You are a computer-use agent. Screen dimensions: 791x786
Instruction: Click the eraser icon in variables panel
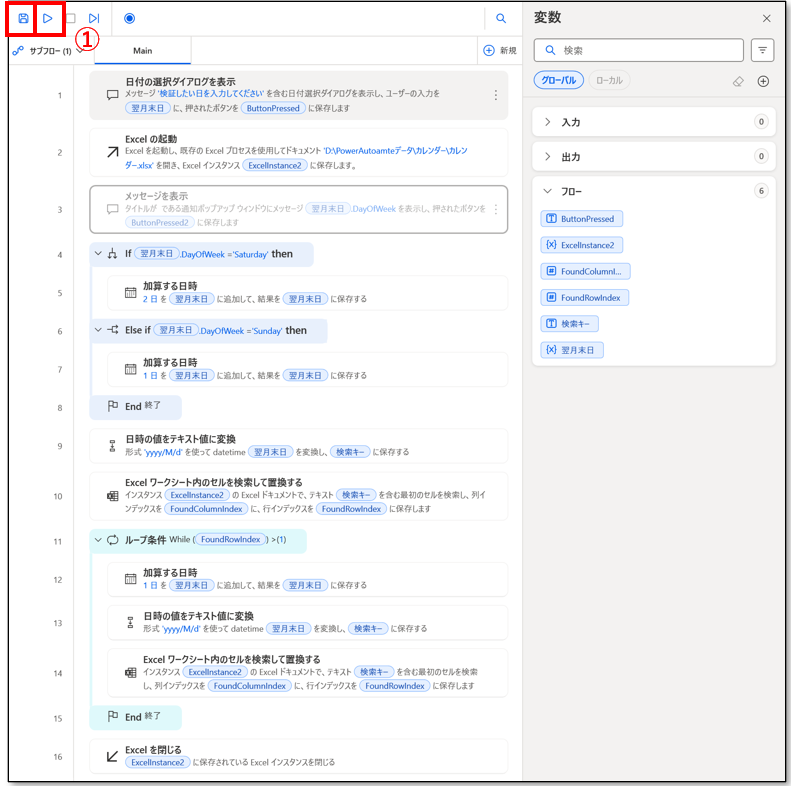tap(738, 81)
